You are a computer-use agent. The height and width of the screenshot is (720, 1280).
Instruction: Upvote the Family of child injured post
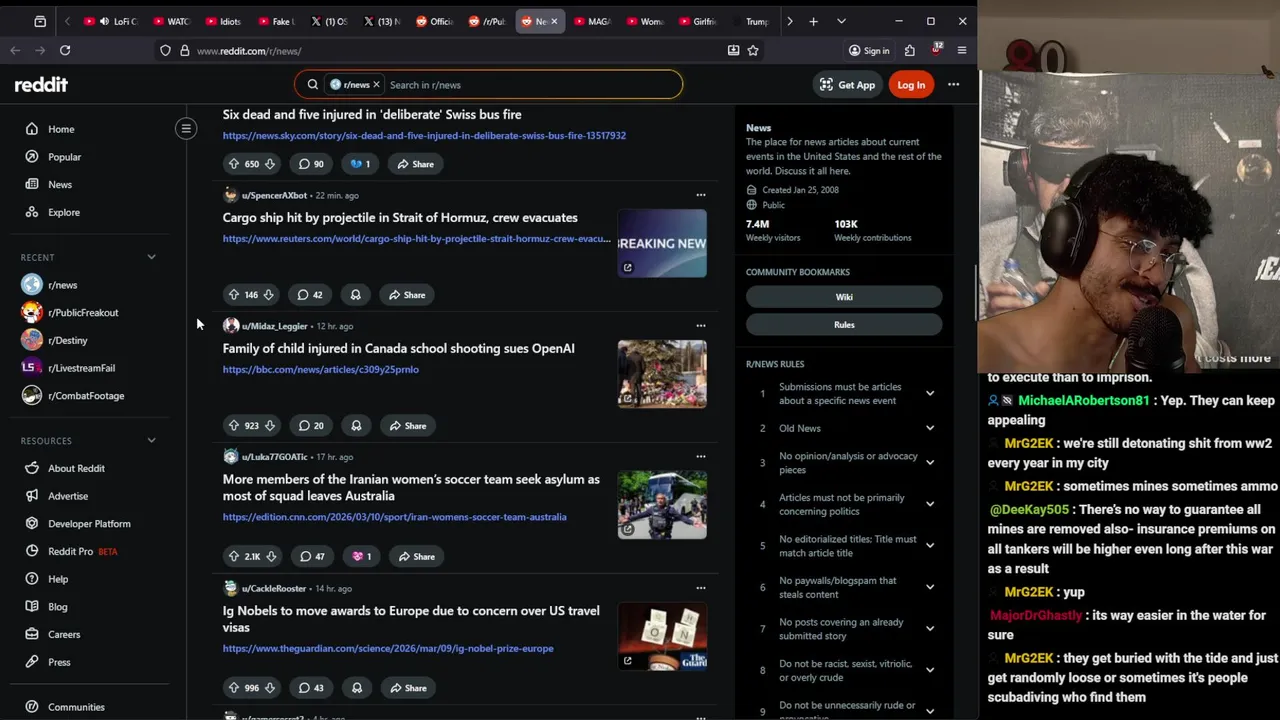234,426
